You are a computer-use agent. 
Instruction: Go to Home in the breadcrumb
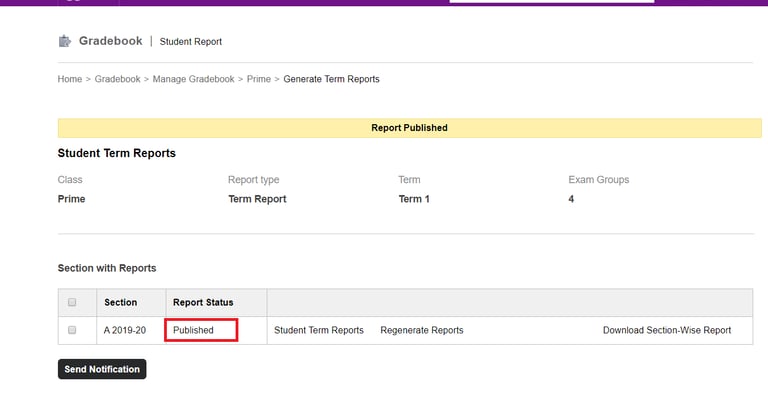coord(70,79)
